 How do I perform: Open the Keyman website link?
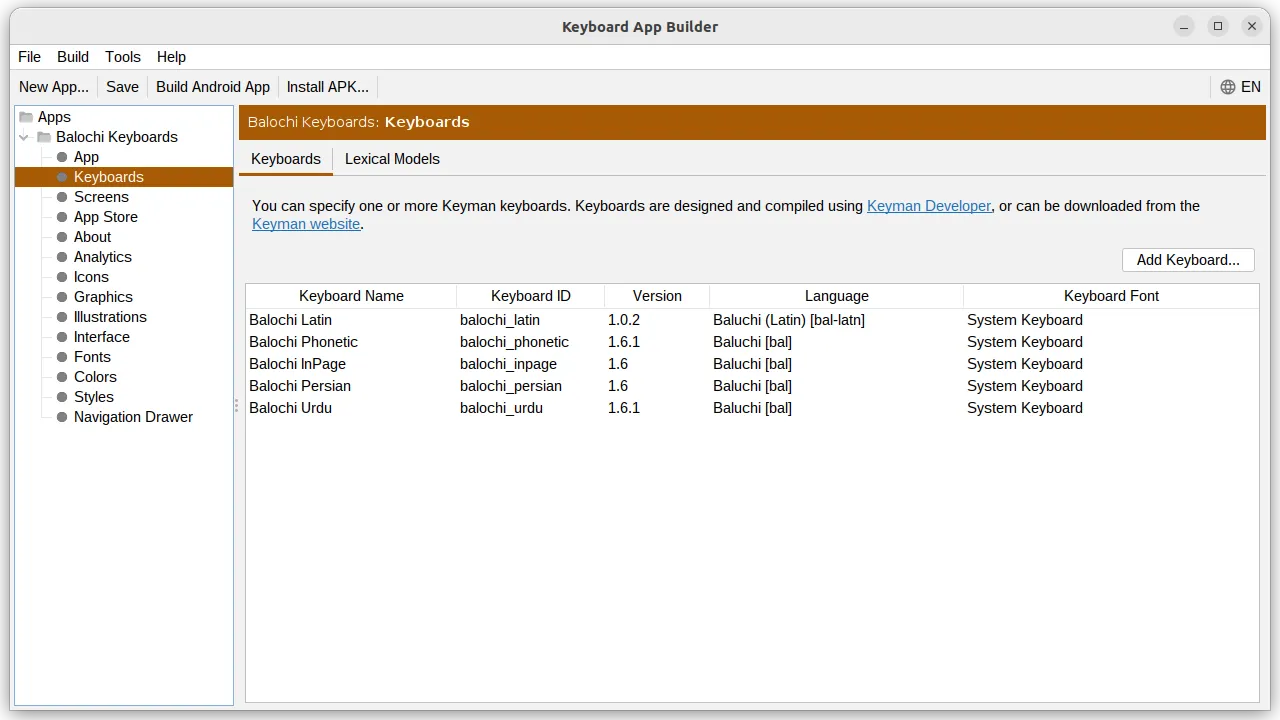point(306,224)
